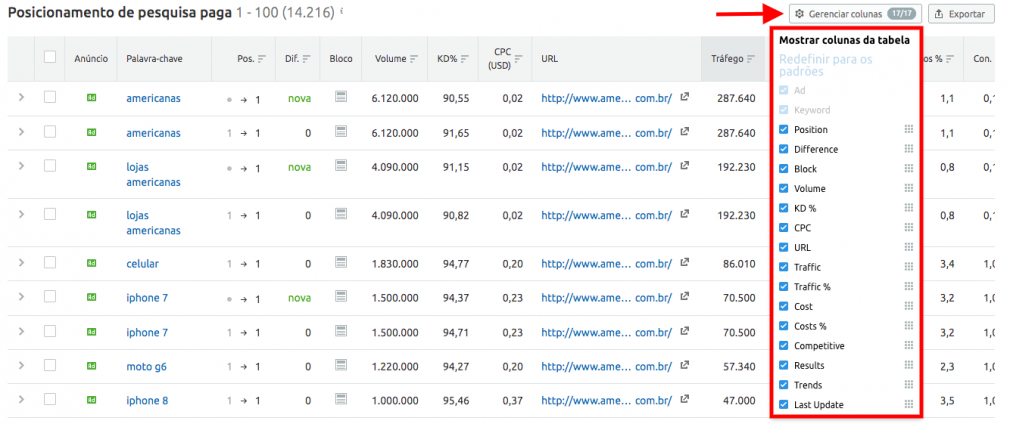Click the reorder handle for KD % column
1010x424 pixels.
[x=909, y=208]
